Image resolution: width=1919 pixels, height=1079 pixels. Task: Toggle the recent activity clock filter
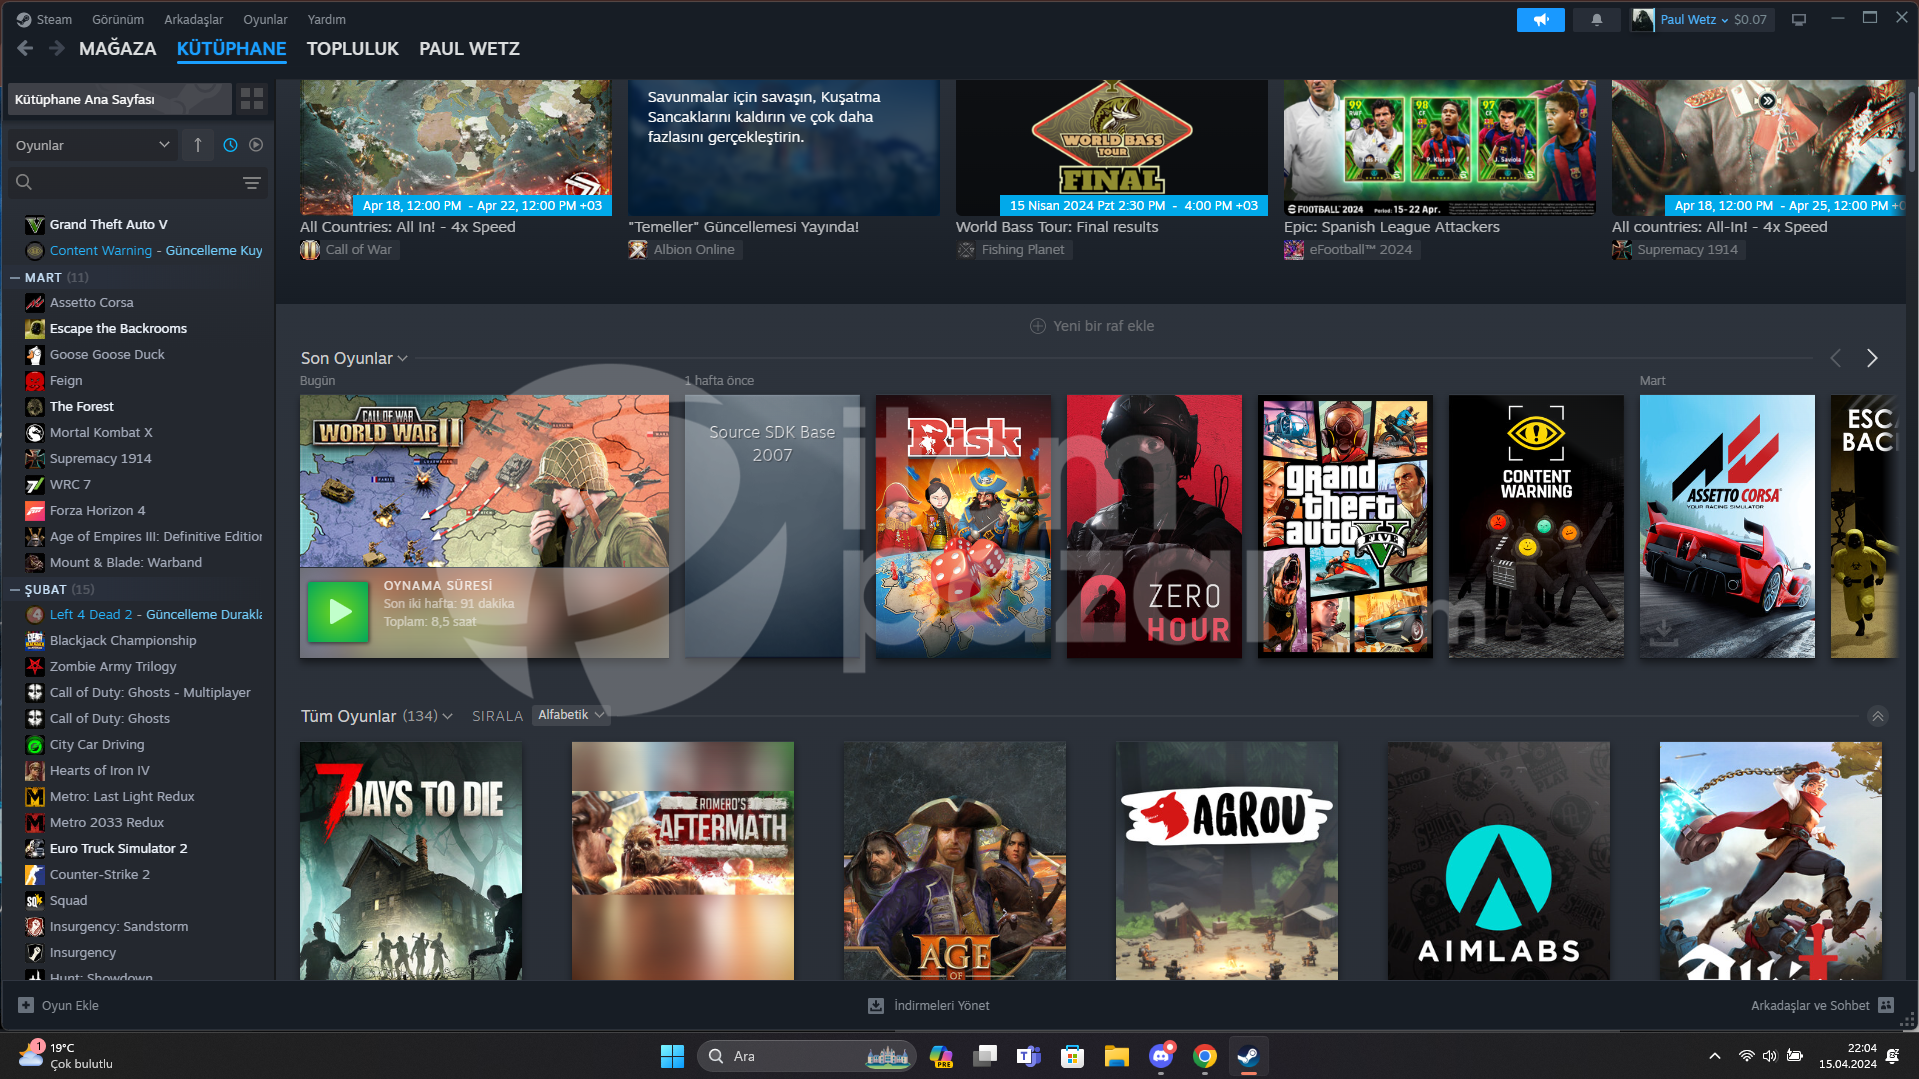[230, 145]
